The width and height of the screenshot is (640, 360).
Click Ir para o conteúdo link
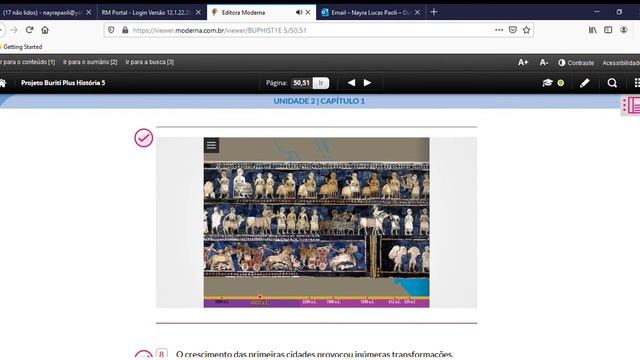point(28,62)
